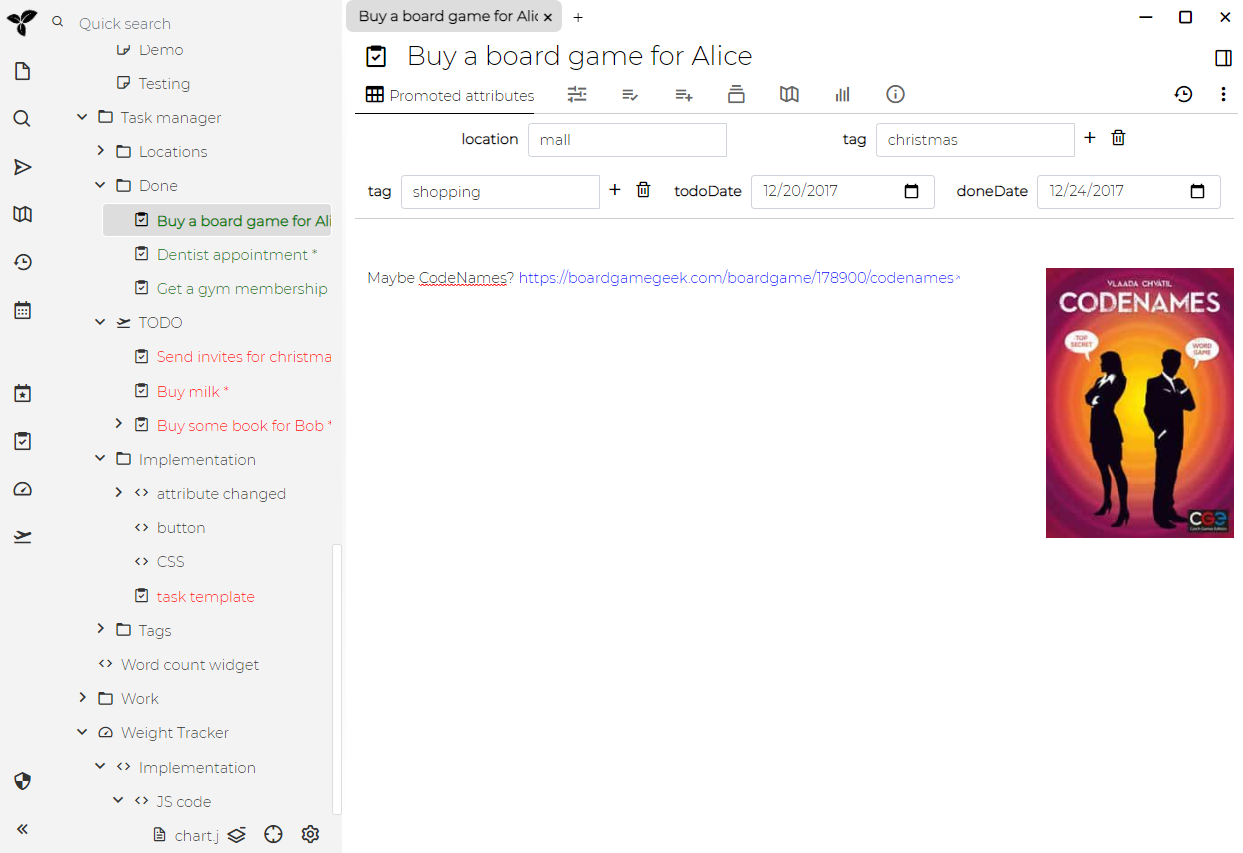1243x853 pixels.
Task: Open a new tab with the plus
Action: click(x=578, y=17)
